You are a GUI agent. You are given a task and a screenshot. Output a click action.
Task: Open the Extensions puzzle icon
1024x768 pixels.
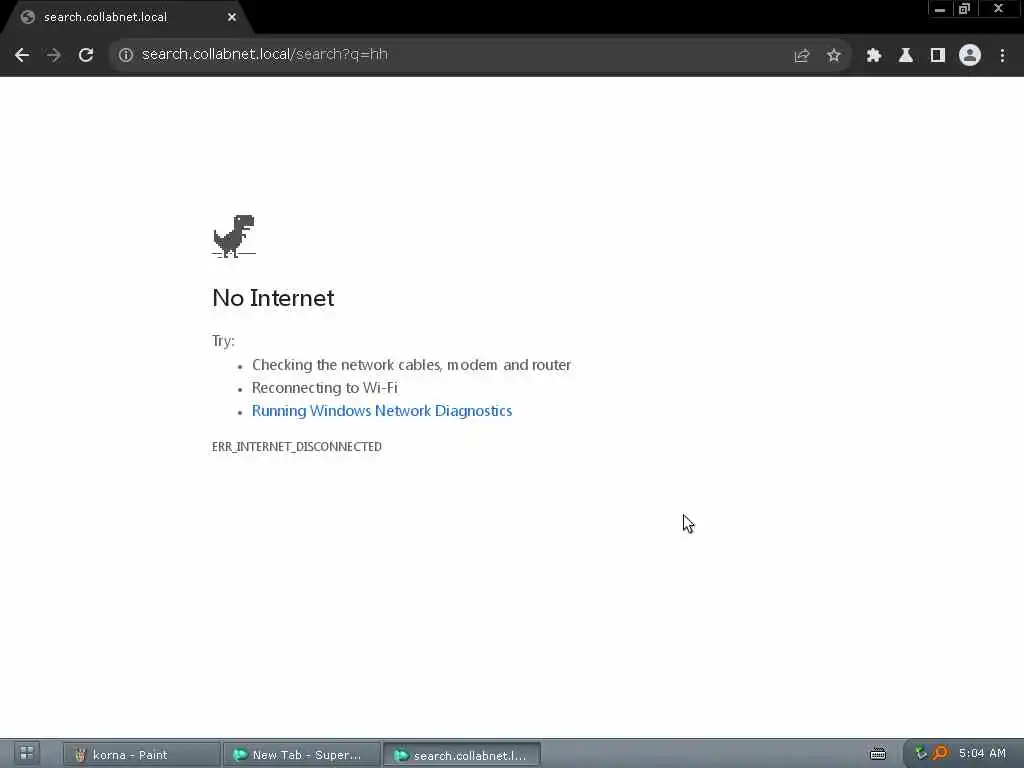pos(873,56)
